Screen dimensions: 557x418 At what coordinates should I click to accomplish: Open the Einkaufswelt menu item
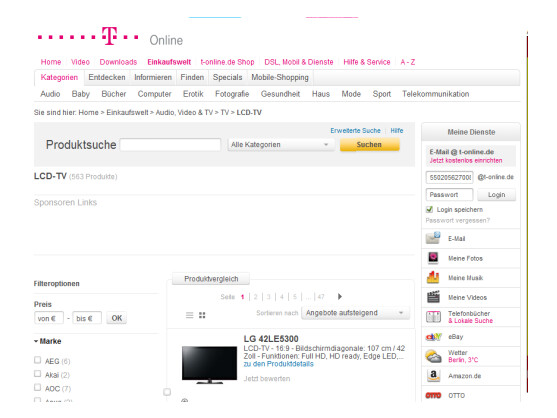(169, 62)
